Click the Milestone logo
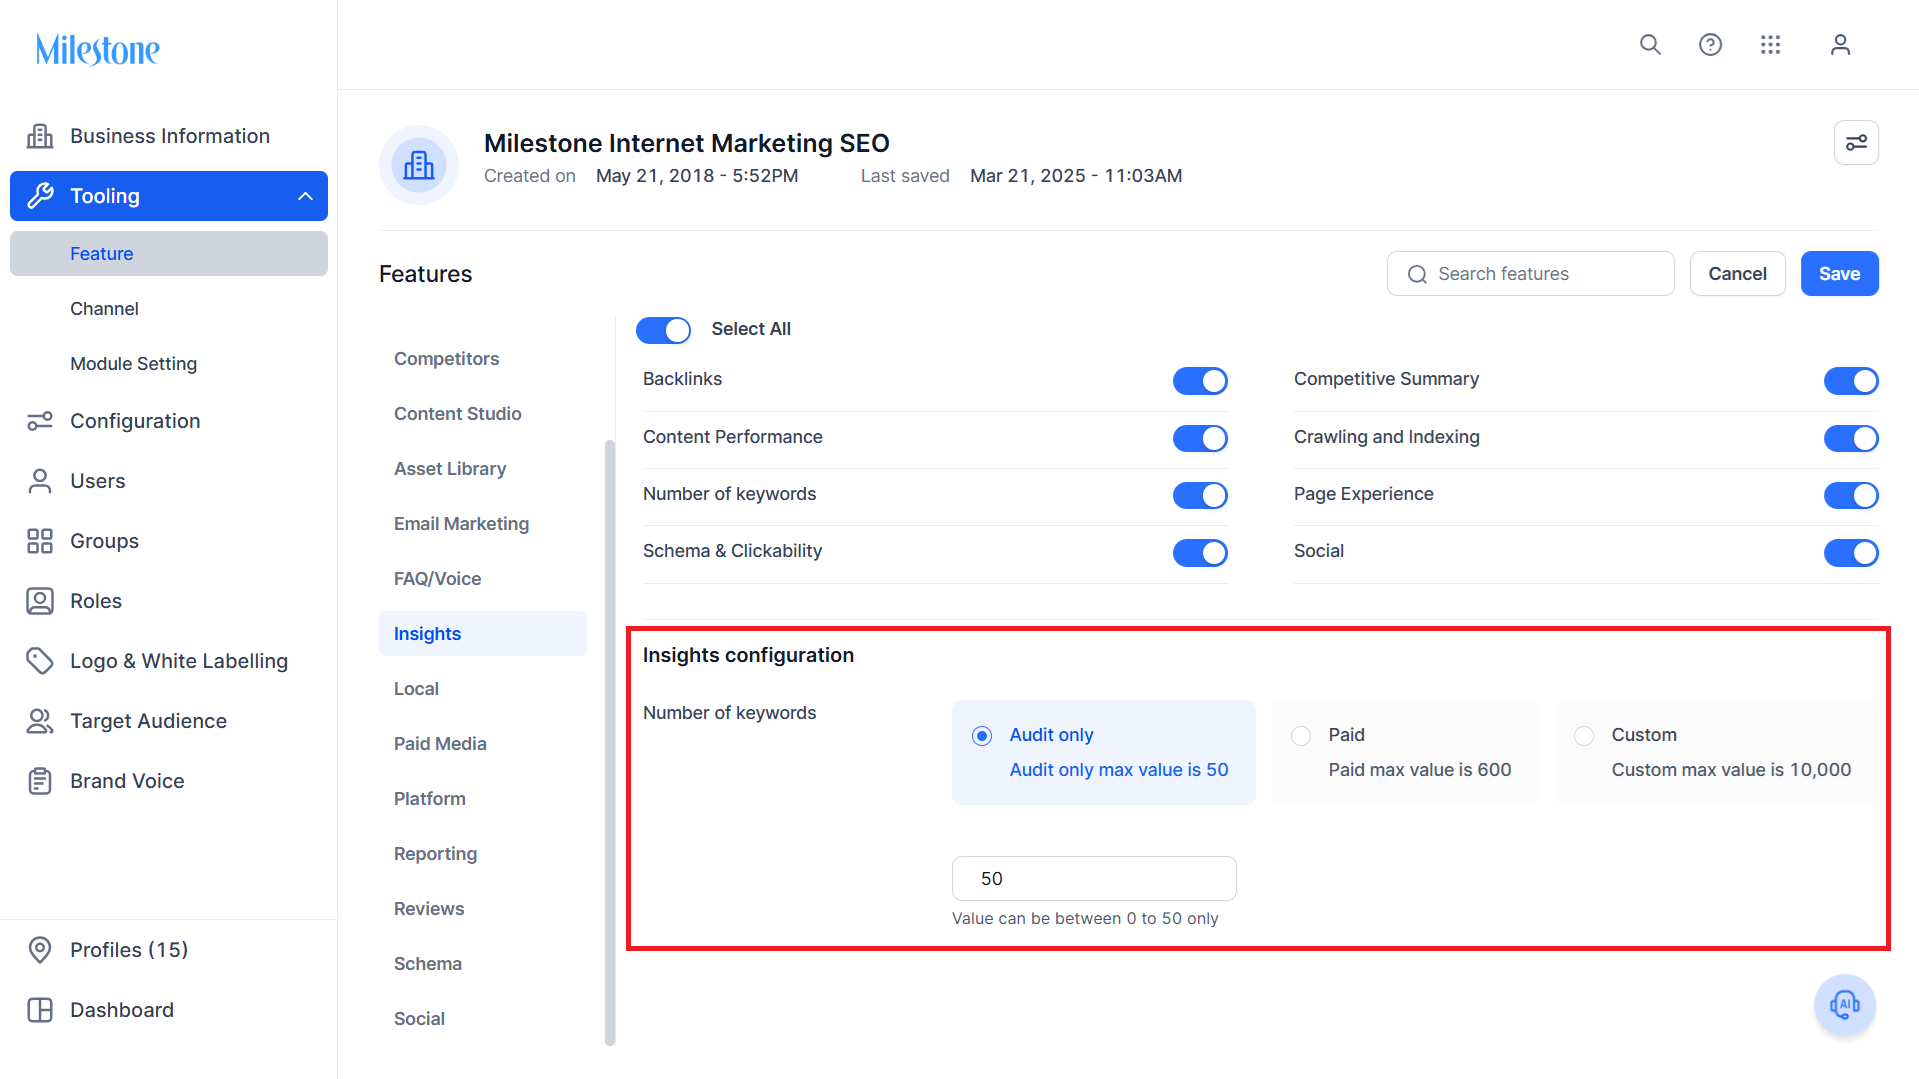This screenshot has width=1919, height=1079. (98, 49)
